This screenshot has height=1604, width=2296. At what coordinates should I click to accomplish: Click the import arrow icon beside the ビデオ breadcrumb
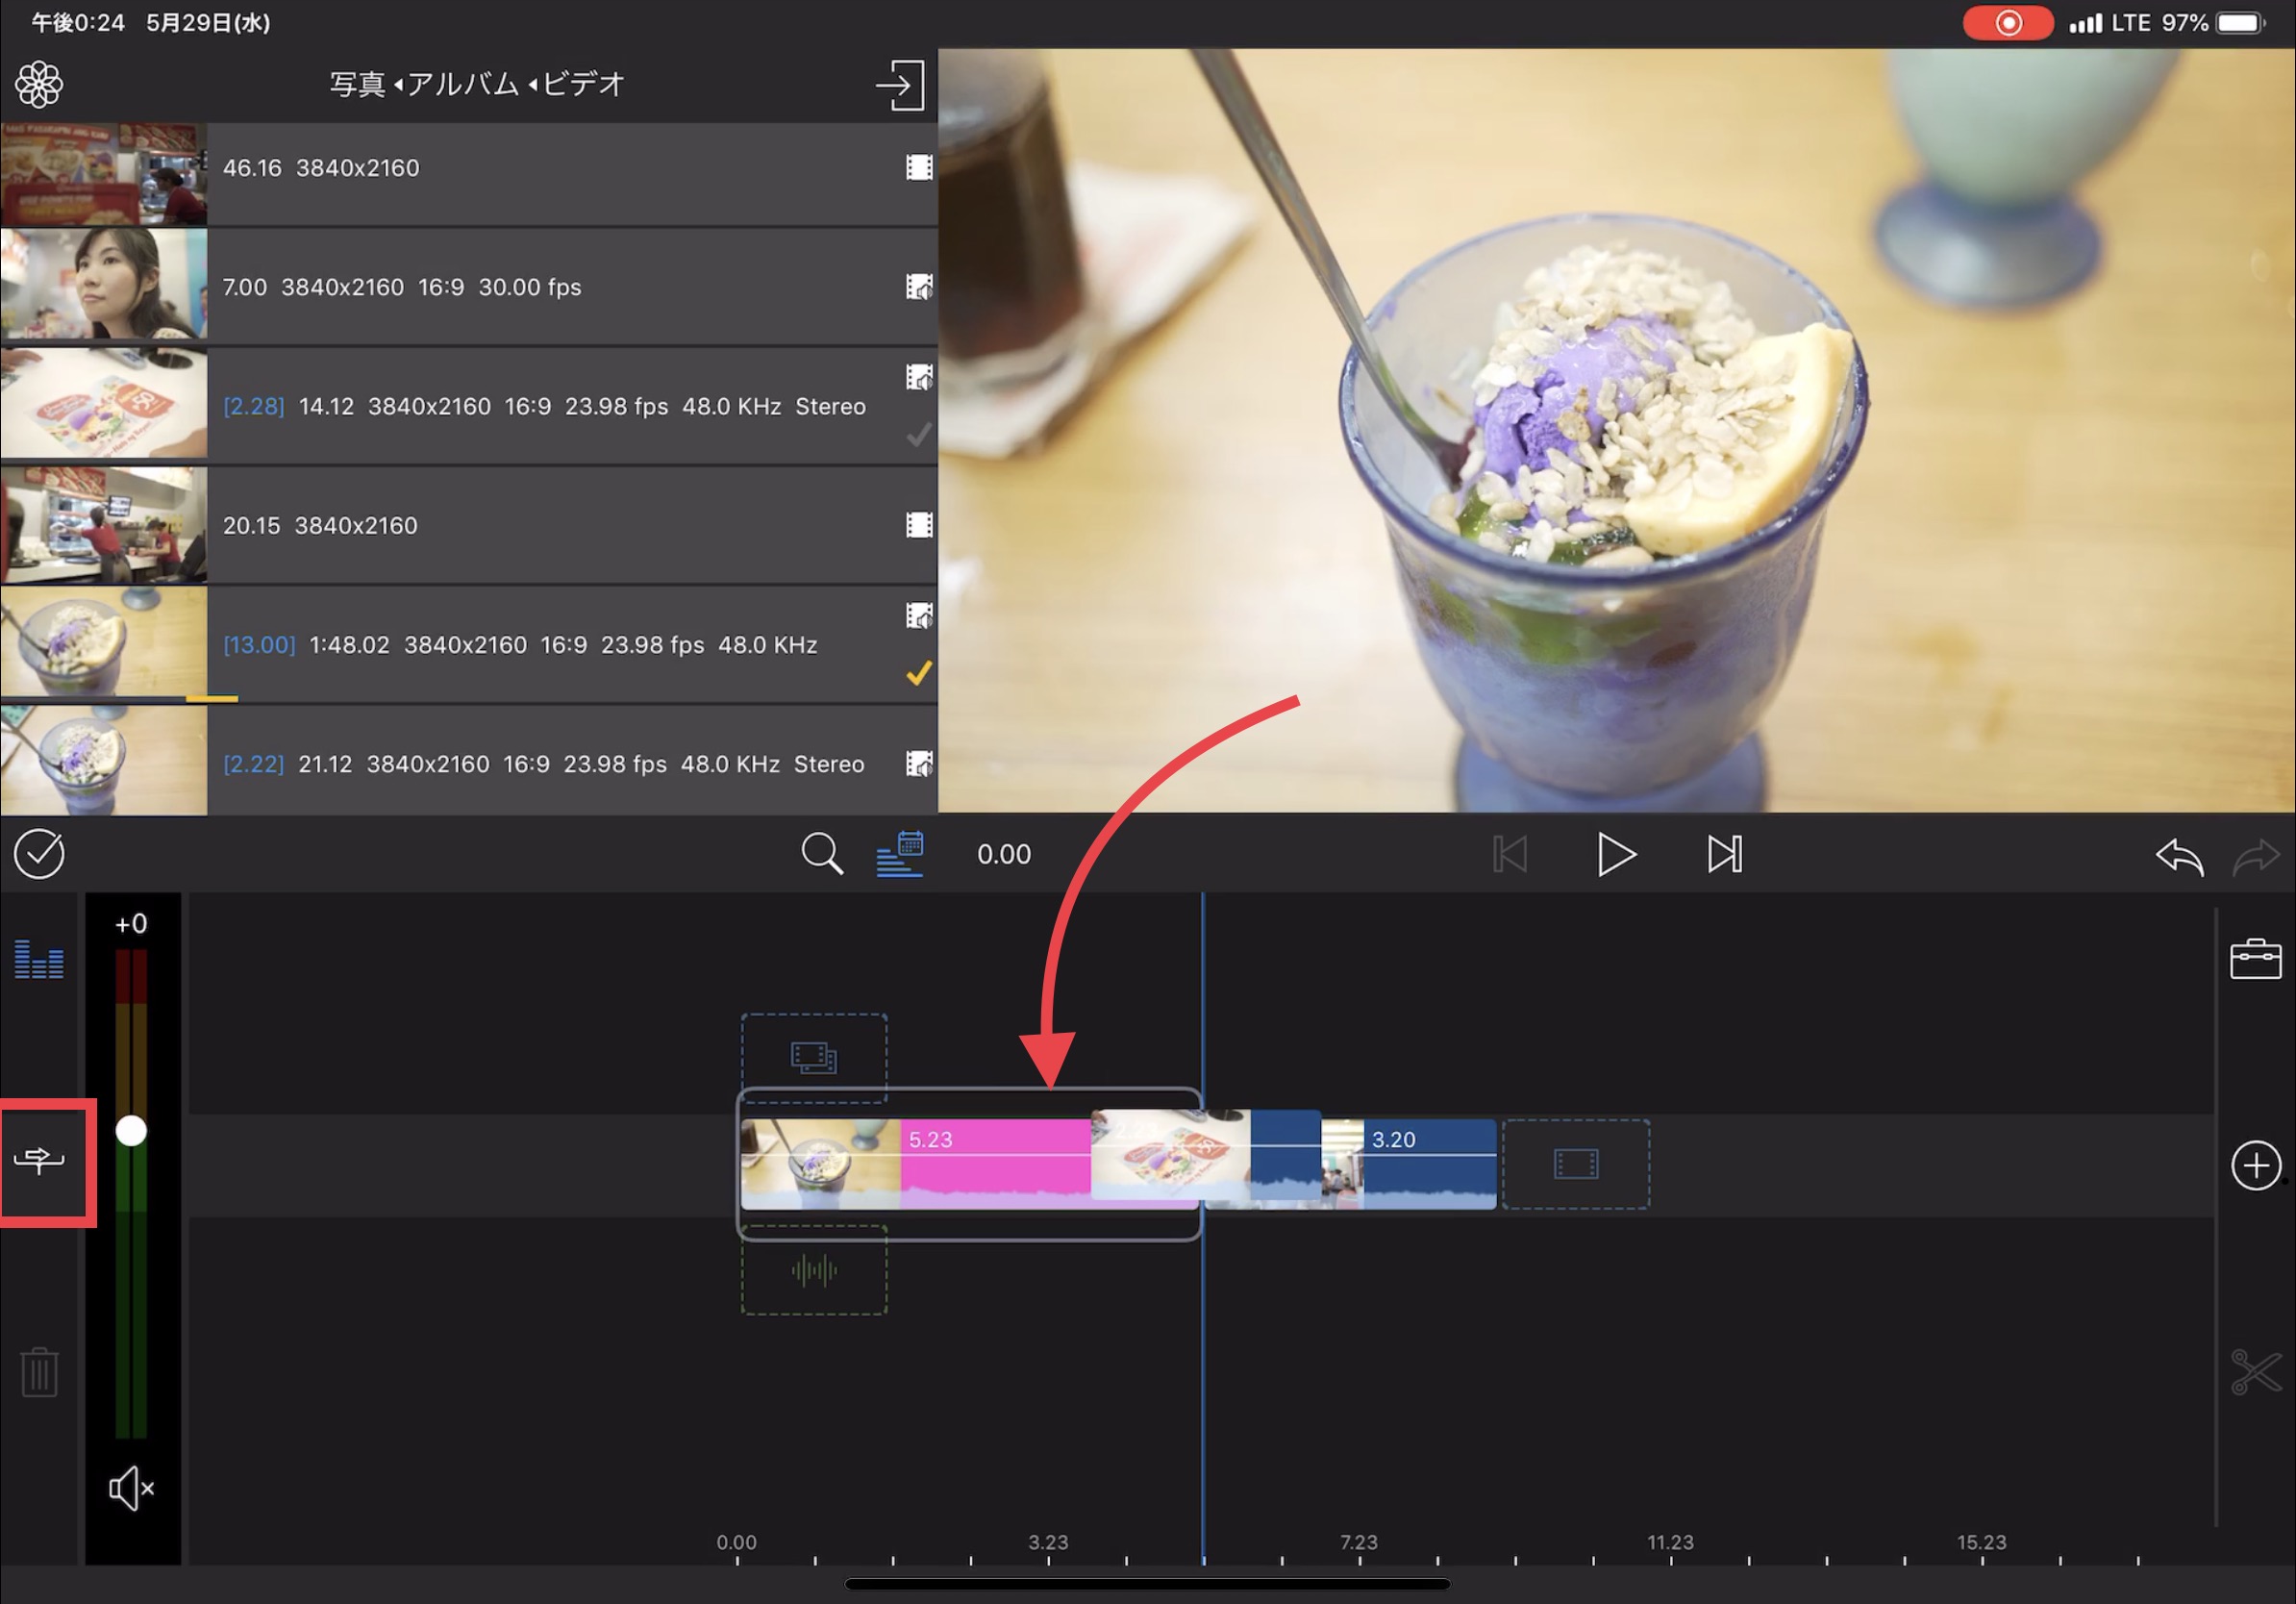[x=899, y=85]
